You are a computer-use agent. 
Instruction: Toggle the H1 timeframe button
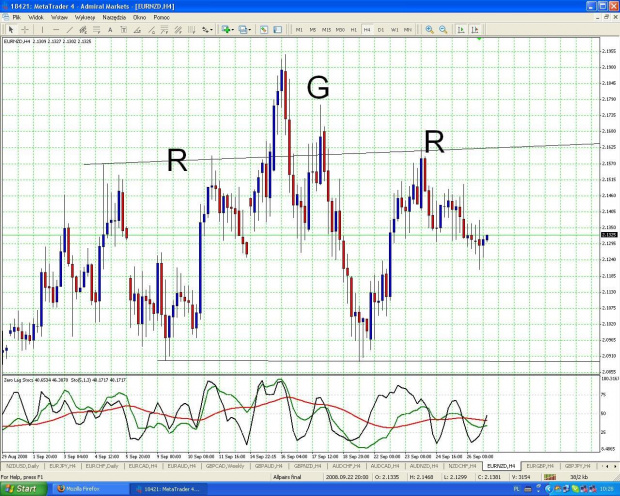click(x=354, y=30)
